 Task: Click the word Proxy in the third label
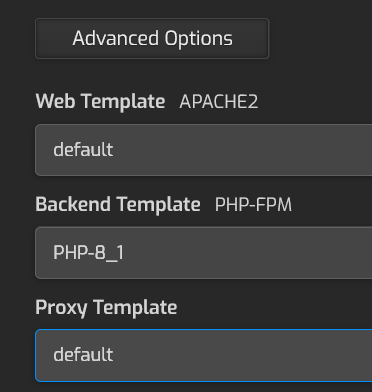[61, 308]
